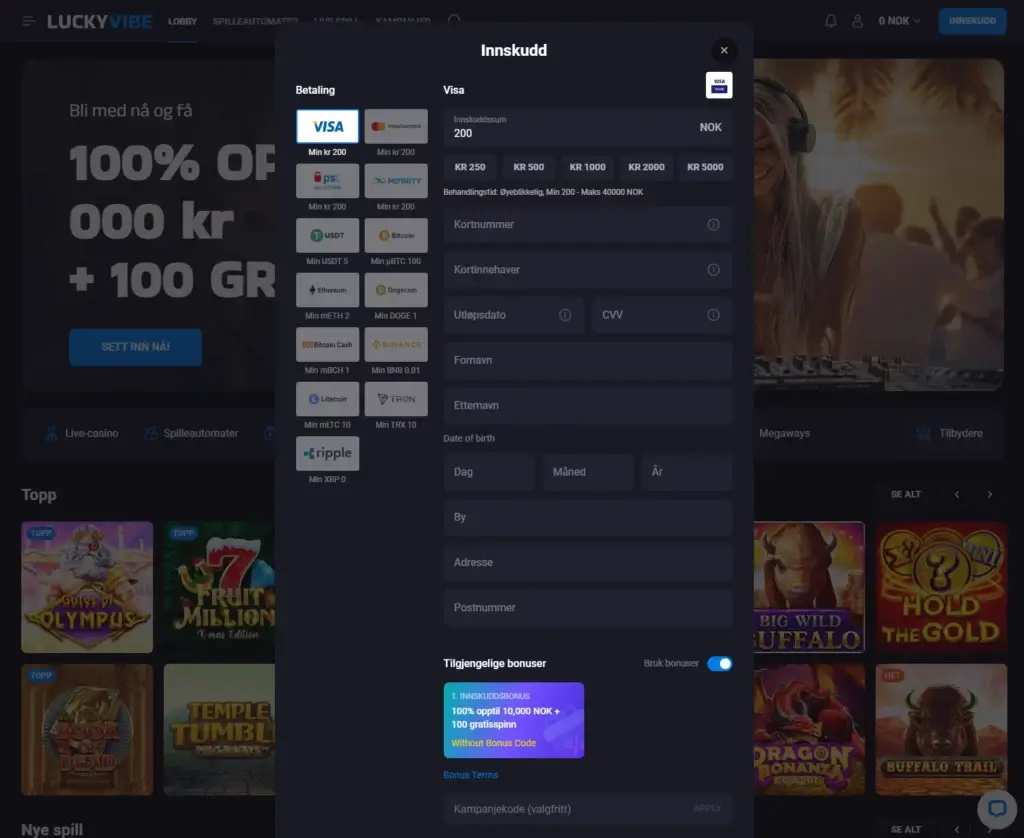Focus the Kampanjekode input field

[588, 809]
